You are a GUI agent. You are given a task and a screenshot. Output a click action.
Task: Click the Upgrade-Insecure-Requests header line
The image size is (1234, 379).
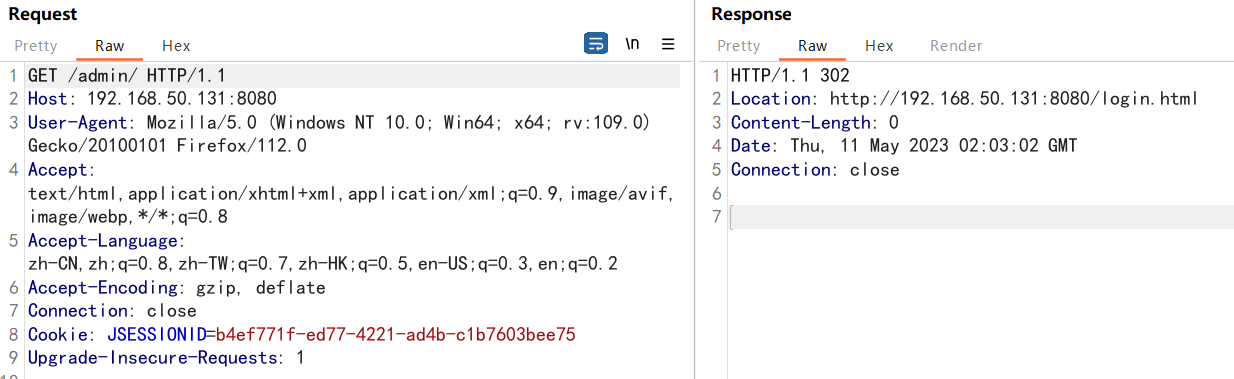[x=166, y=358]
